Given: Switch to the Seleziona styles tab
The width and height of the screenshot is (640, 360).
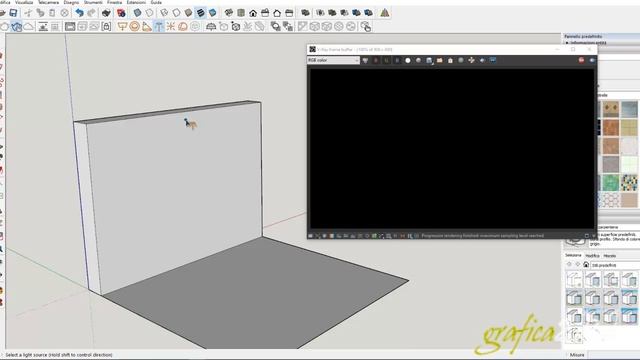Looking at the screenshot, I should pyautogui.click(x=573, y=256).
